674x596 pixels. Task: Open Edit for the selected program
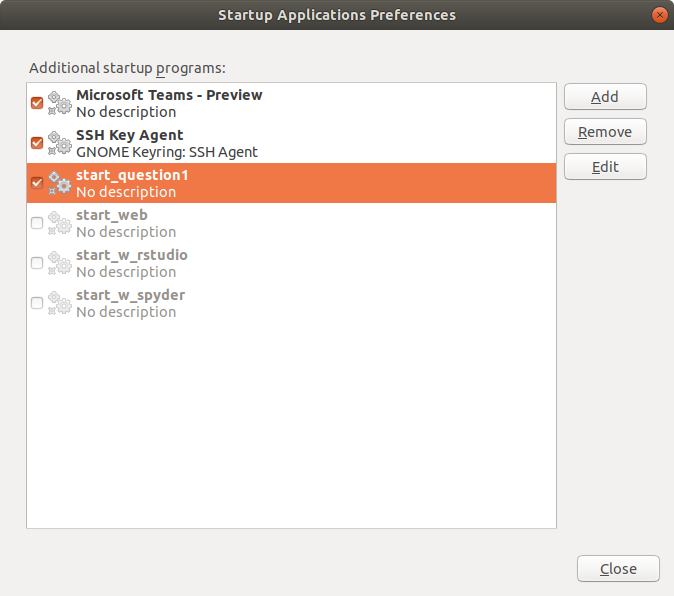click(x=605, y=167)
